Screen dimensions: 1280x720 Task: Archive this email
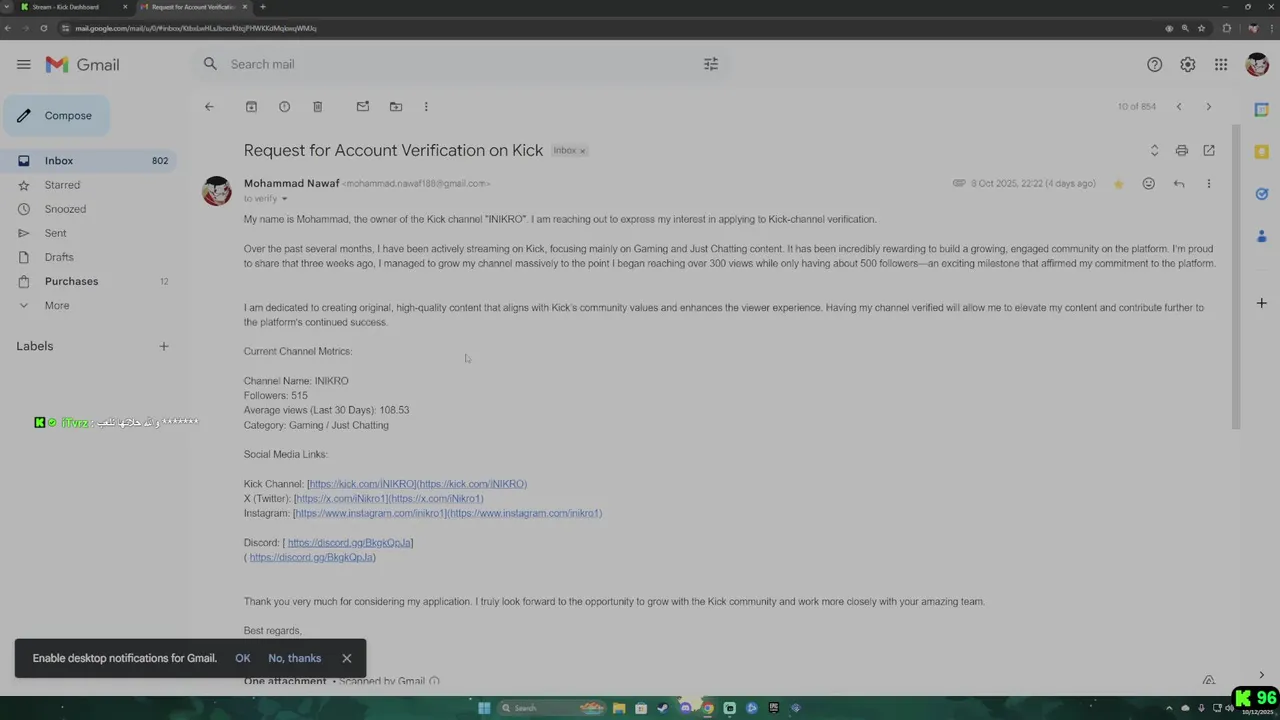[251, 107]
